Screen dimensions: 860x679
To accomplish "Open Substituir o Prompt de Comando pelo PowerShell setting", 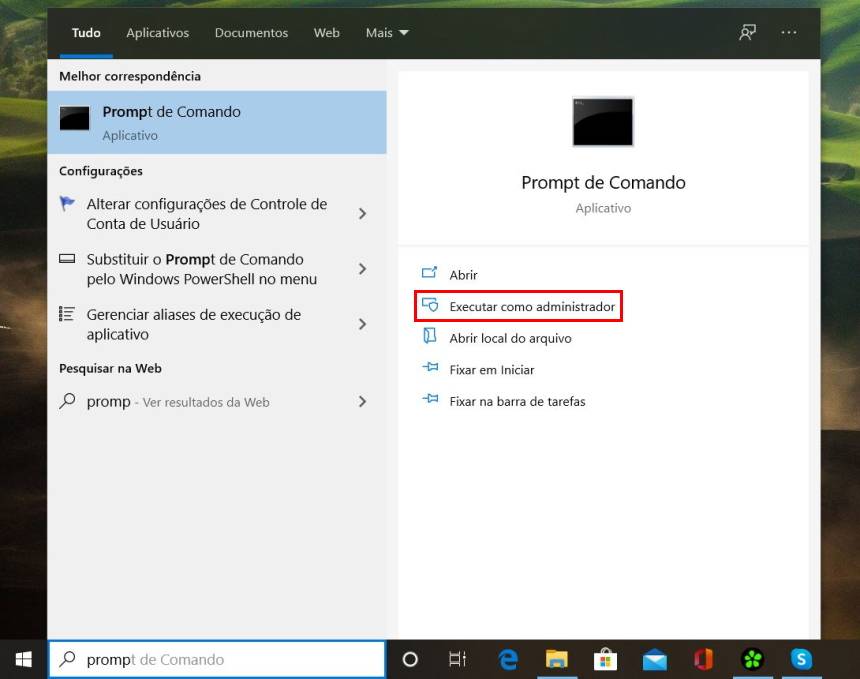I will pos(201,269).
